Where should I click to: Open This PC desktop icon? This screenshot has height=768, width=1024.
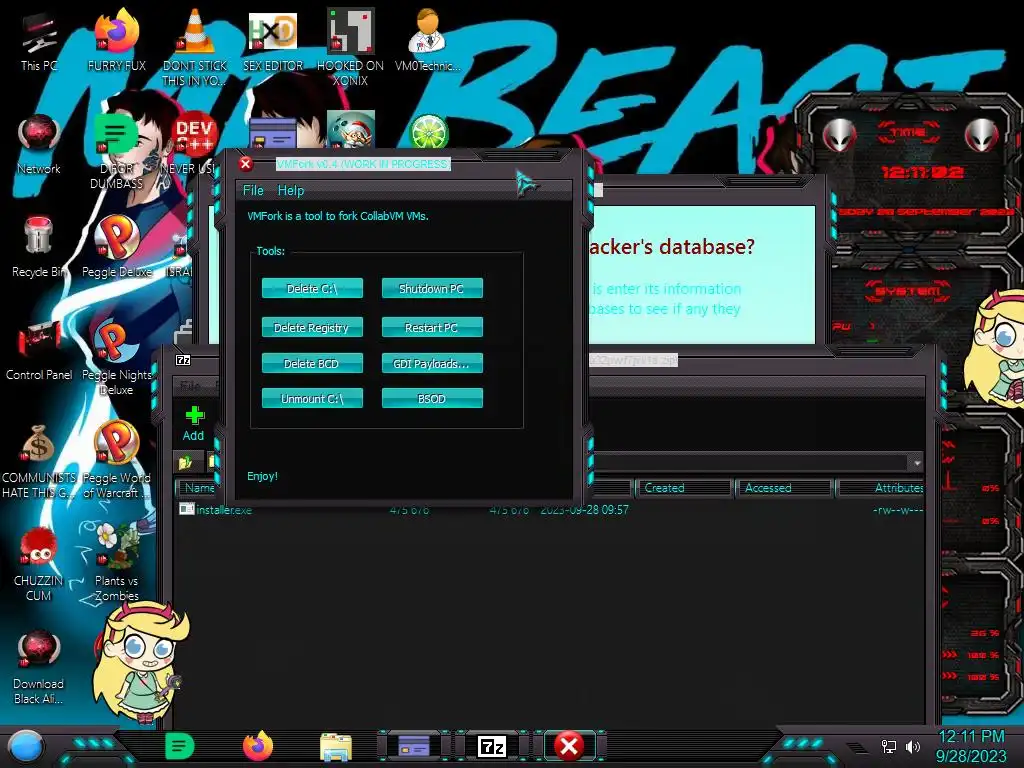[x=39, y=40]
